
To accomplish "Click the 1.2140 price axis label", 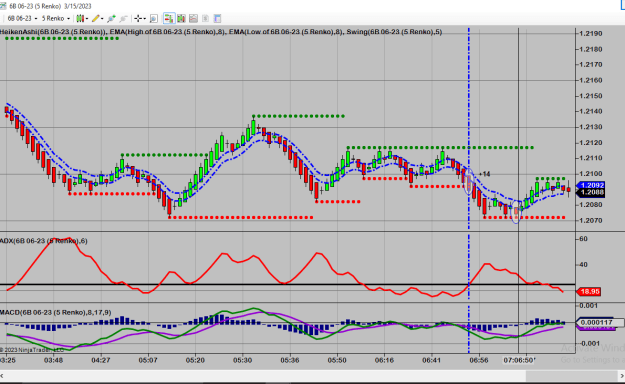I will tap(591, 111).
